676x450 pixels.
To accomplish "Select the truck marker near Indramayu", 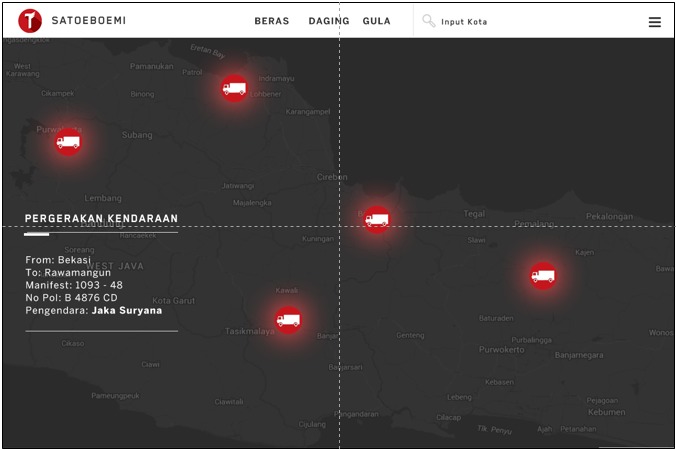I will (x=234, y=88).
